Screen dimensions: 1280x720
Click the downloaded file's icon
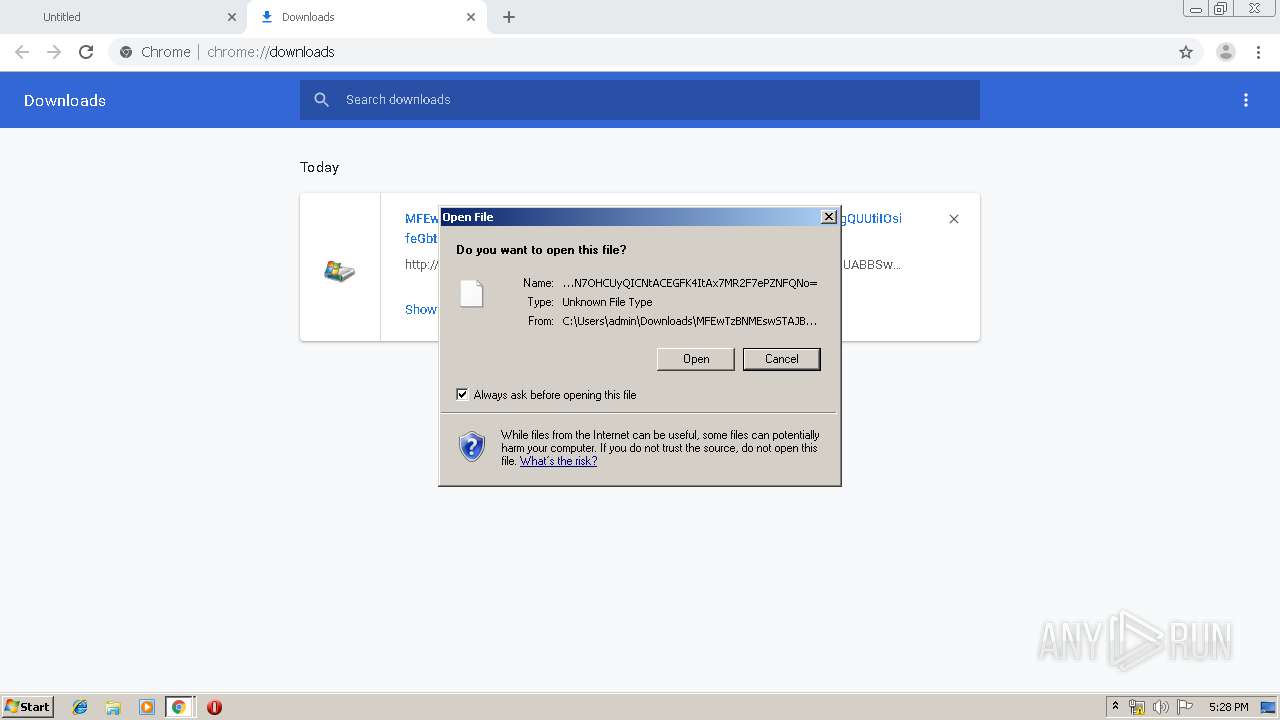(x=340, y=271)
